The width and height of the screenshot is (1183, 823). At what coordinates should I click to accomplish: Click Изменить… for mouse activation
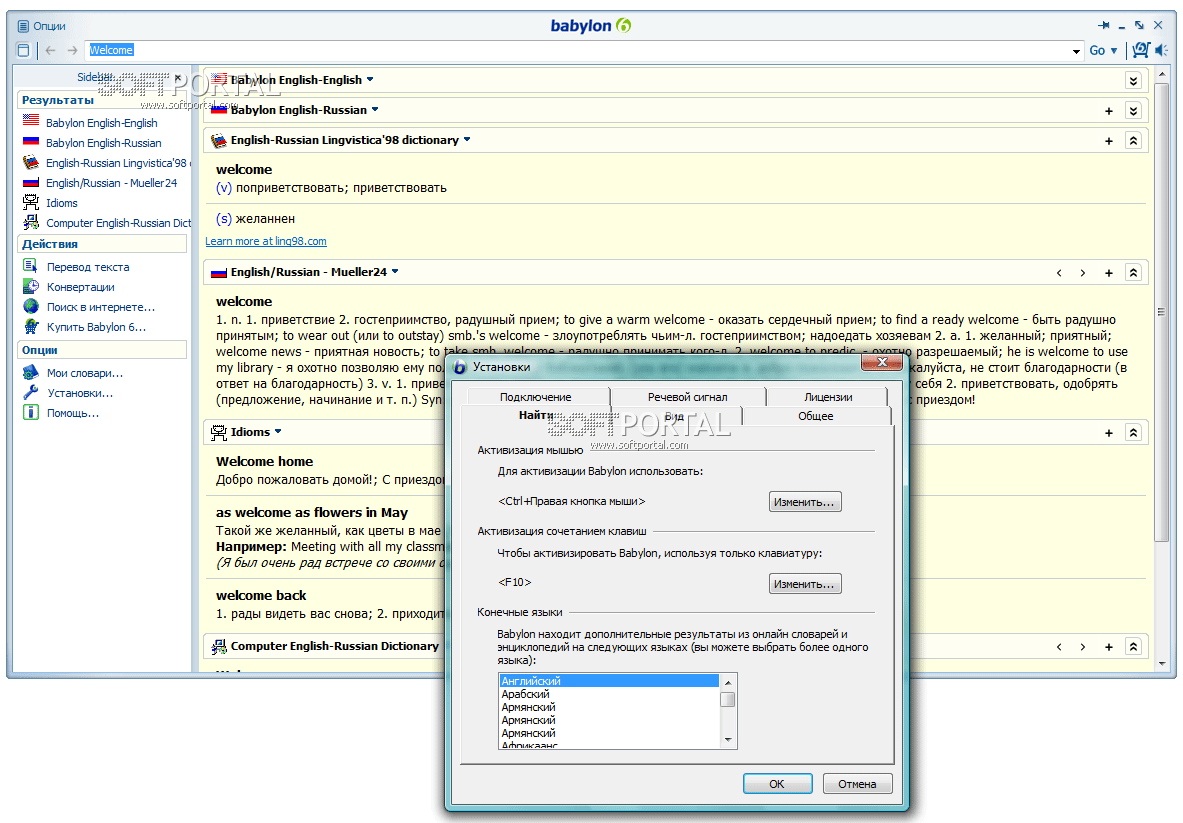point(805,502)
